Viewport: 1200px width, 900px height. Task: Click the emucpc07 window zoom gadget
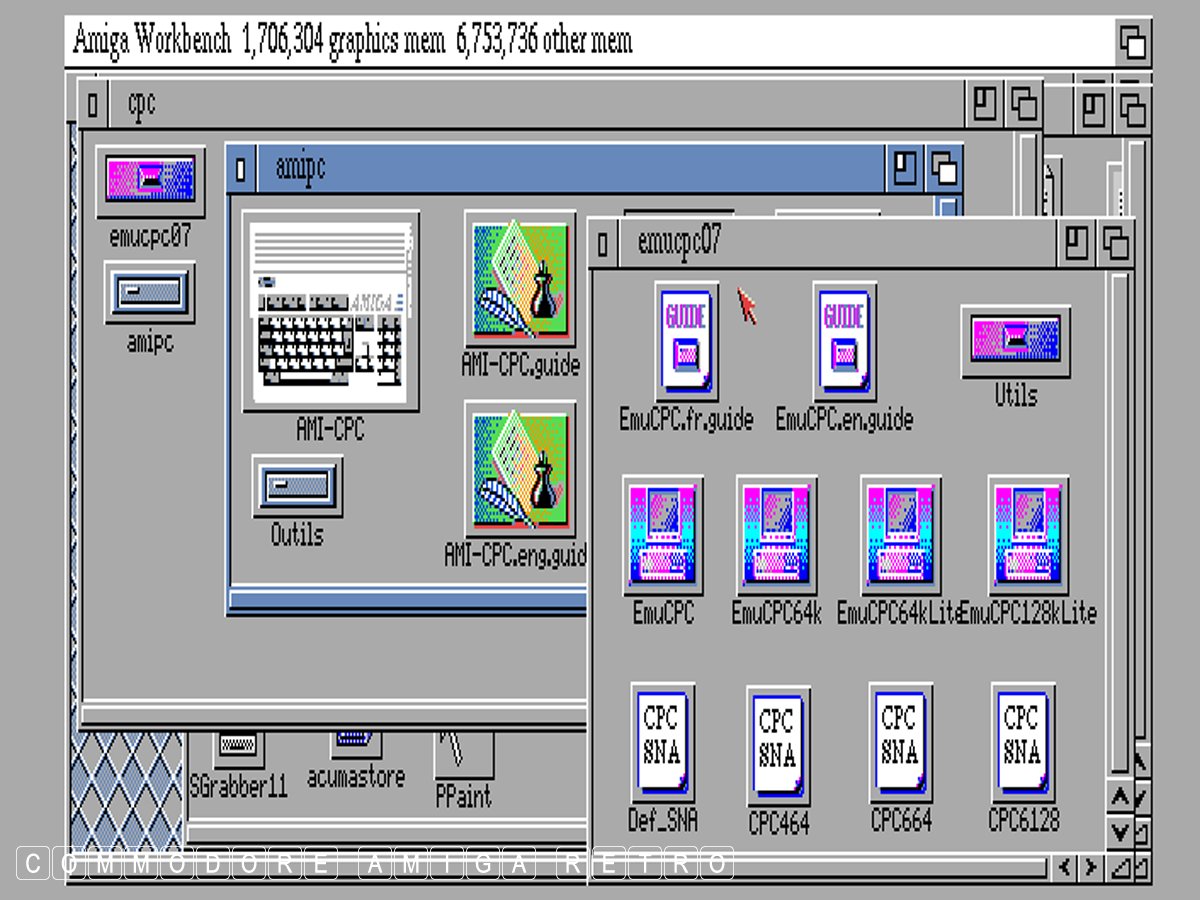[1077, 244]
